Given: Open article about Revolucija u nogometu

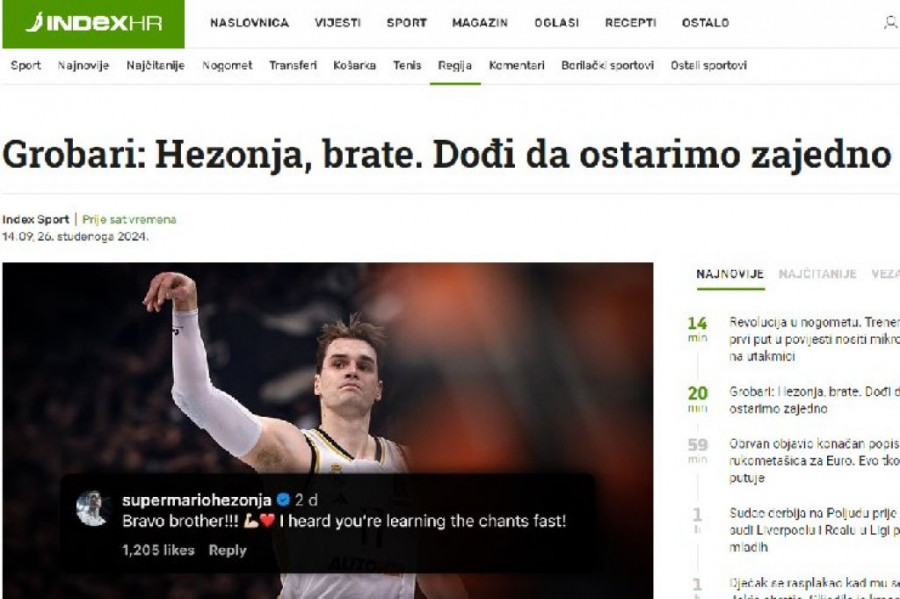Looking at the screenshot, I should [814, 339].
